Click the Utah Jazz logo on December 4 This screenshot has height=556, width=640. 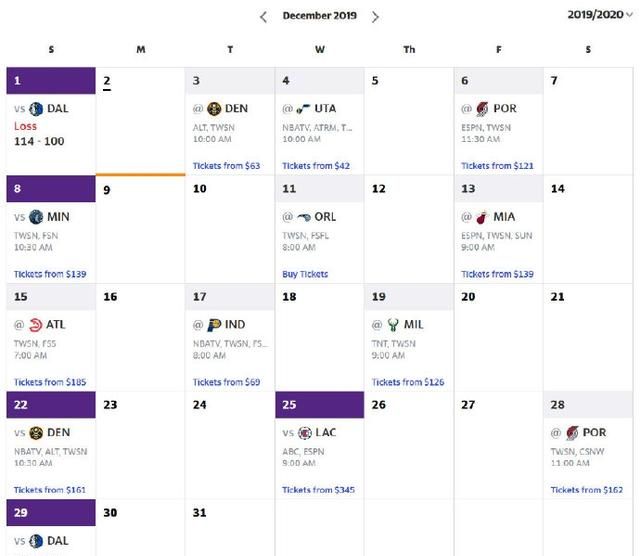[x=303, y=109]
